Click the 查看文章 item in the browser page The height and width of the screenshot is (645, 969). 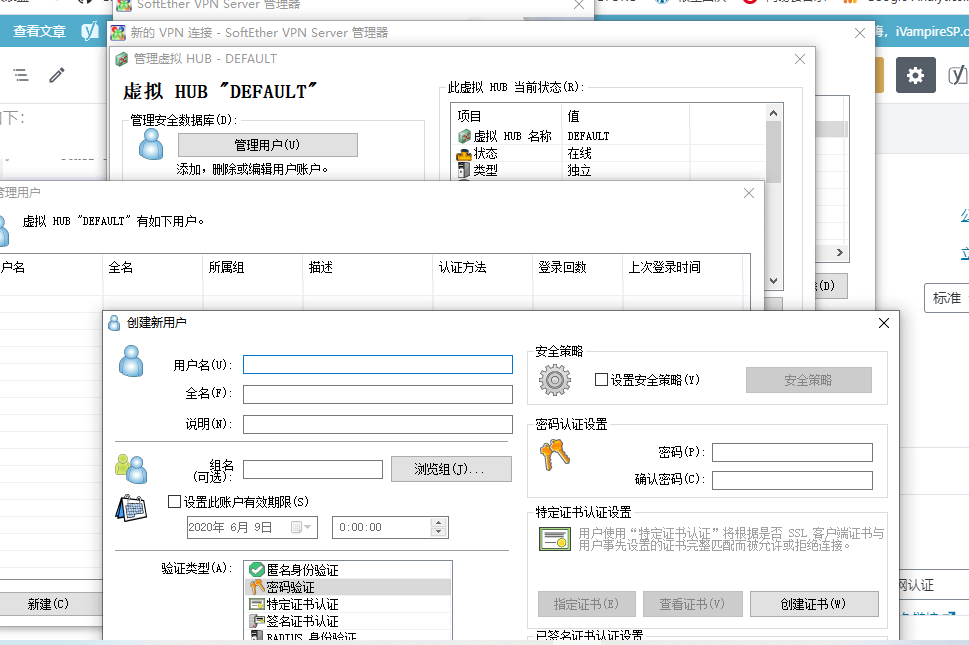[x=40, y=32]
